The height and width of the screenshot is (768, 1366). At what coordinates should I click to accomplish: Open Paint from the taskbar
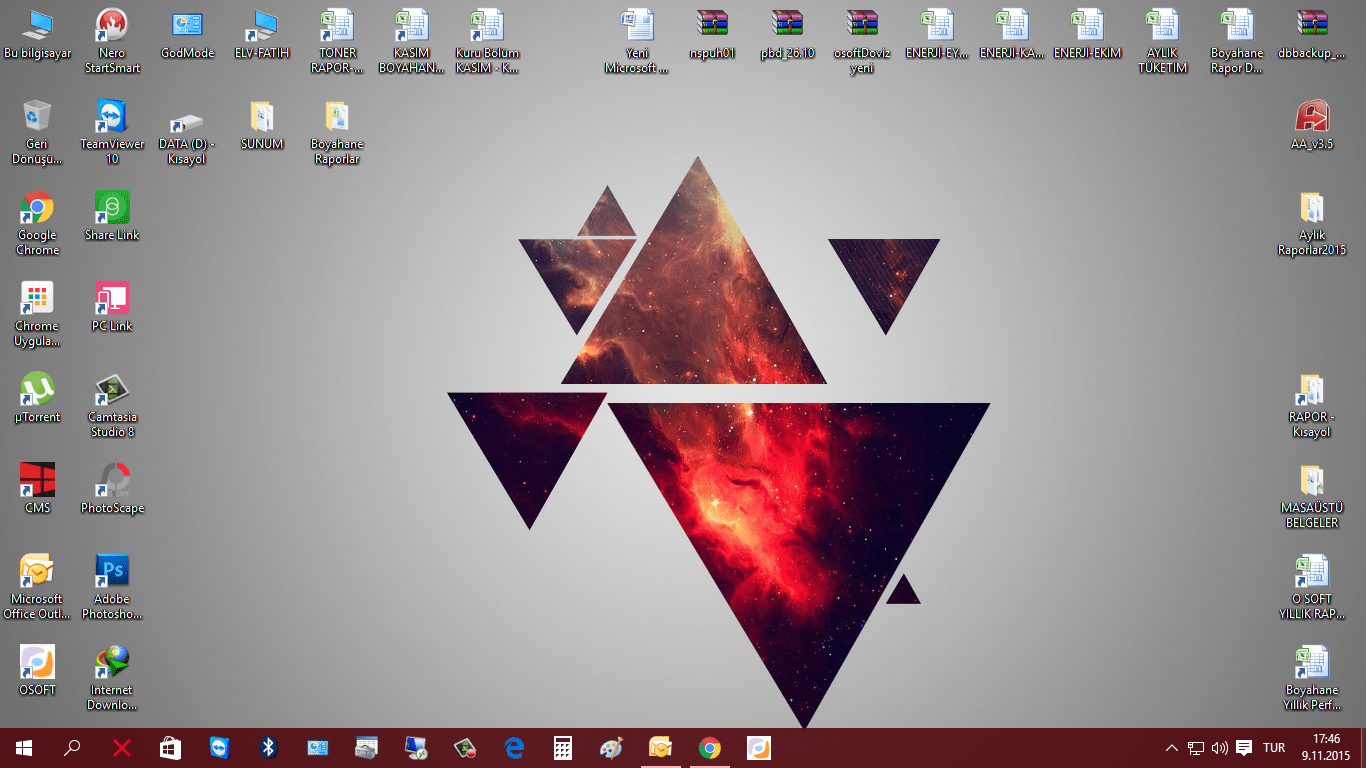tap(611, 748)
